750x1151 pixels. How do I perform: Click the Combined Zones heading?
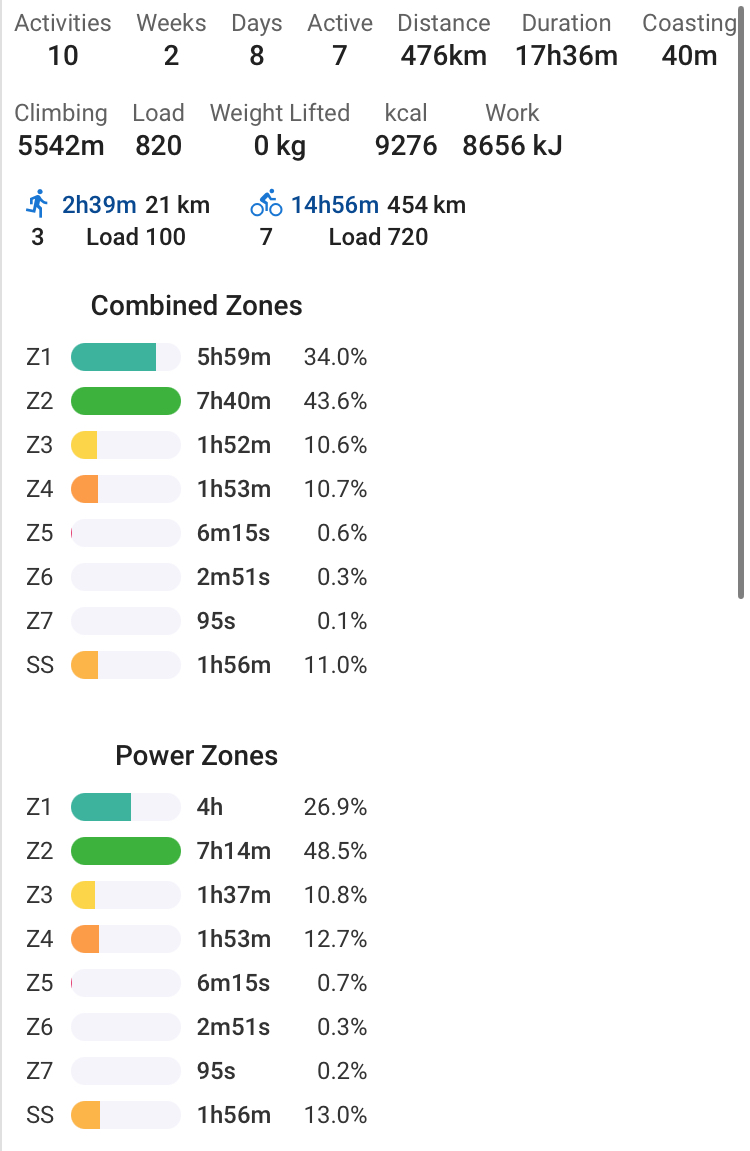[x=196, y=306]
